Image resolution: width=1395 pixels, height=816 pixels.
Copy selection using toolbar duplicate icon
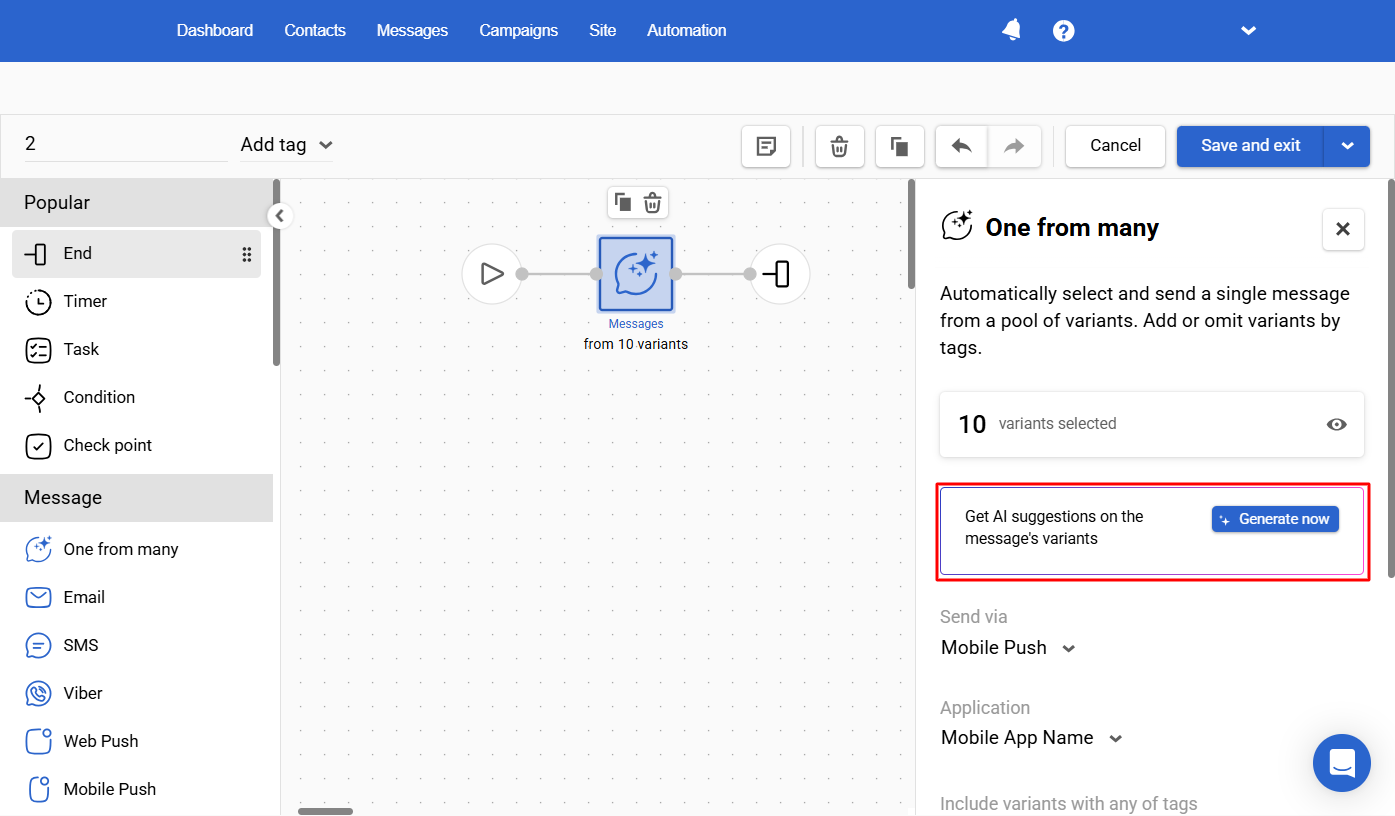click(x=900, y=147)
